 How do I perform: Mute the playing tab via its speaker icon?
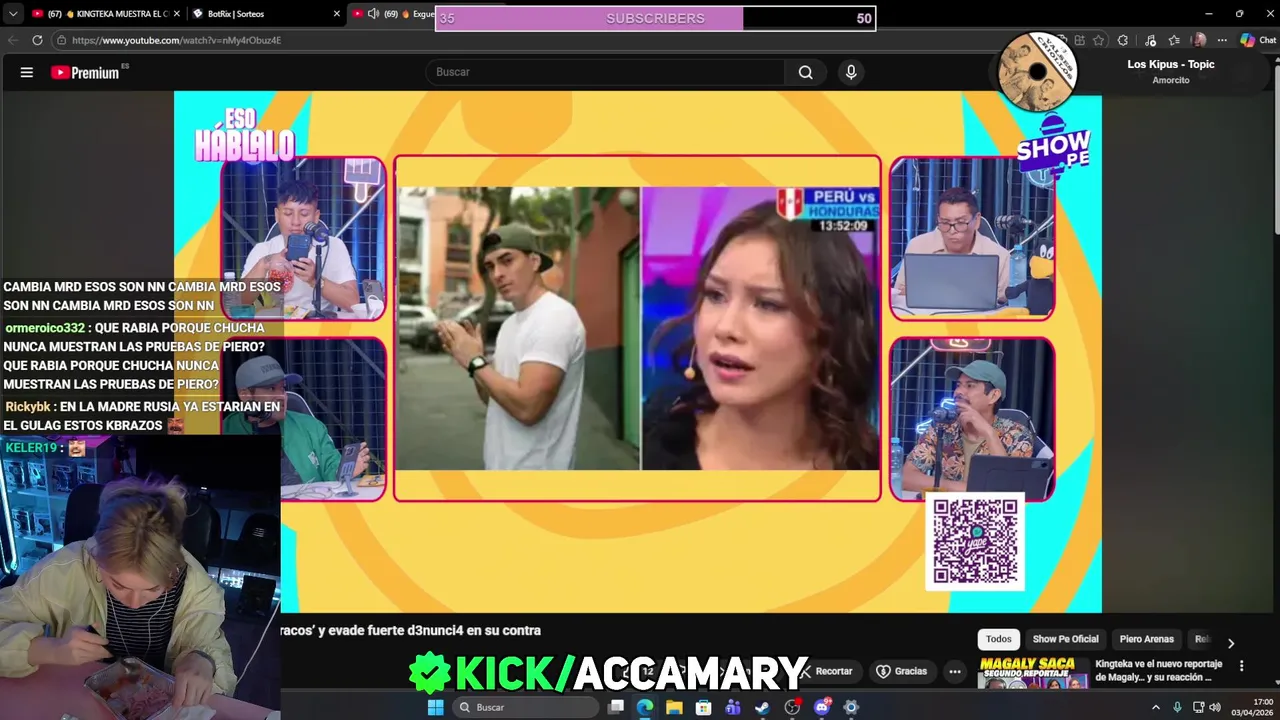[x=373, y=14]
